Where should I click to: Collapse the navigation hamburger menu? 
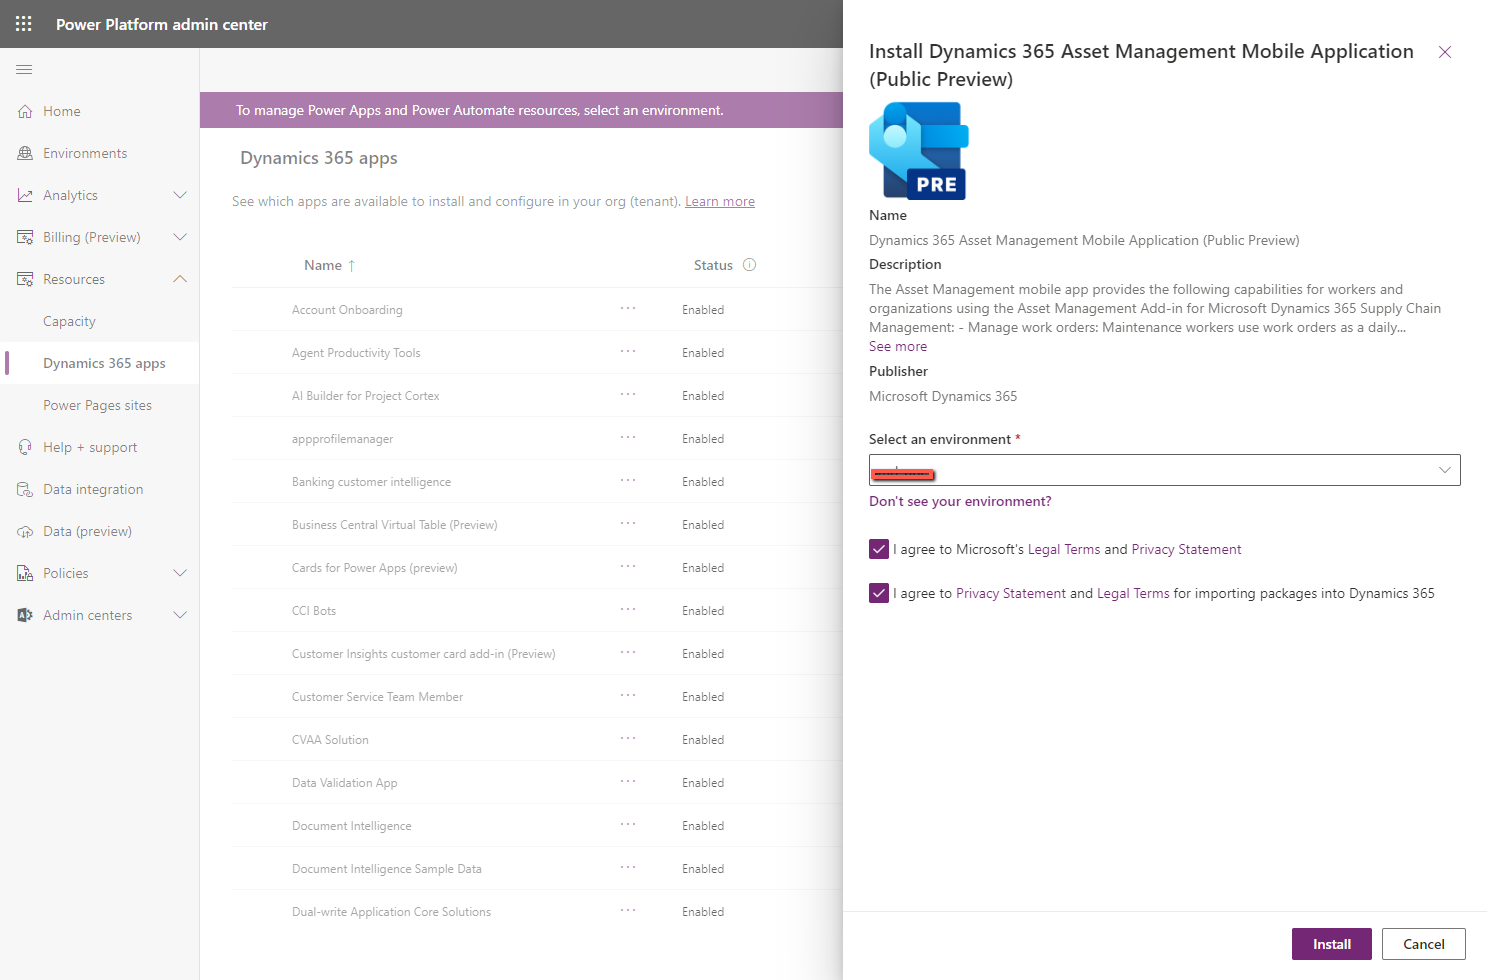click(24, 69)
